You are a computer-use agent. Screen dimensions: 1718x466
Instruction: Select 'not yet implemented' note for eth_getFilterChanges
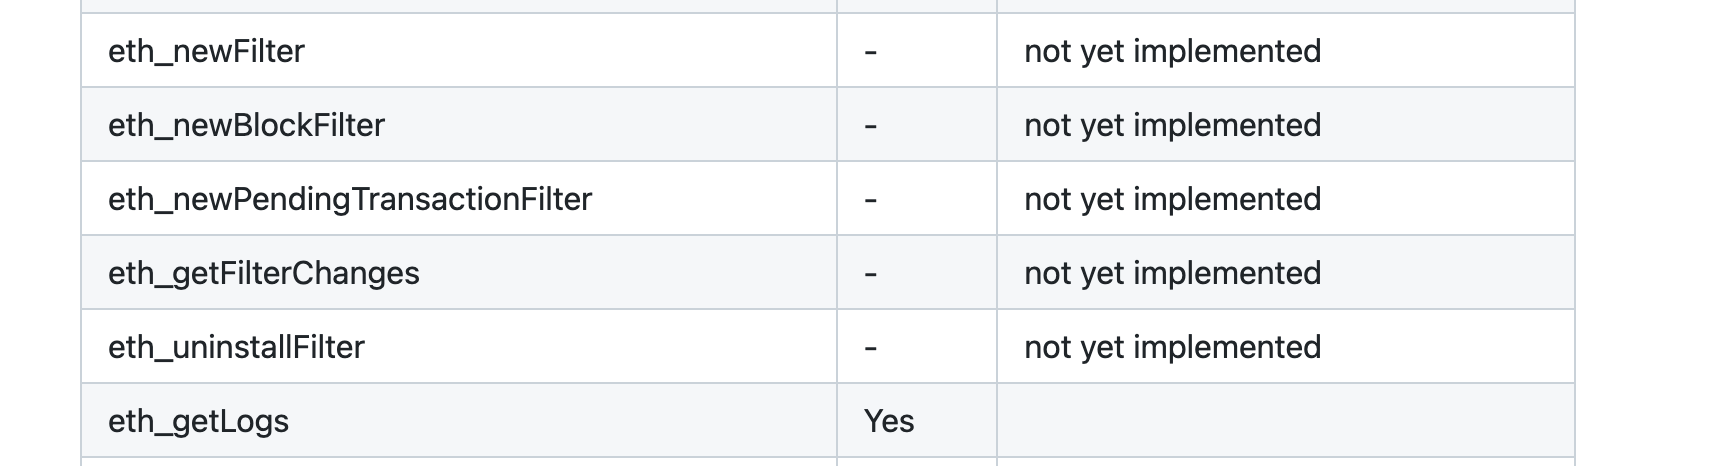(x=1172, y=273)
